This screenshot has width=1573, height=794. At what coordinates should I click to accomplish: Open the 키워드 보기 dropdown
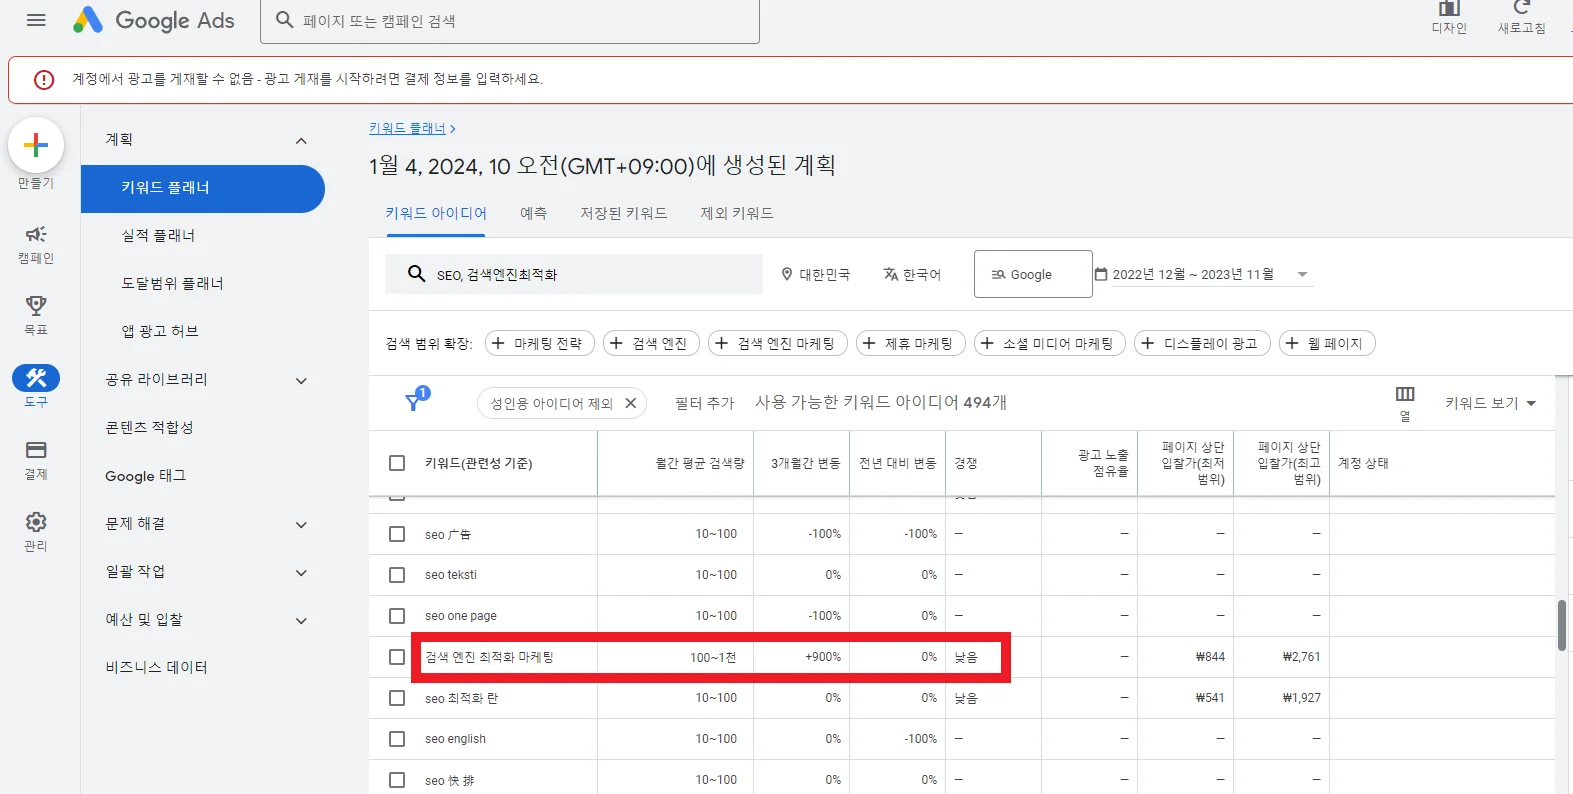click(x=1490, y=403)
